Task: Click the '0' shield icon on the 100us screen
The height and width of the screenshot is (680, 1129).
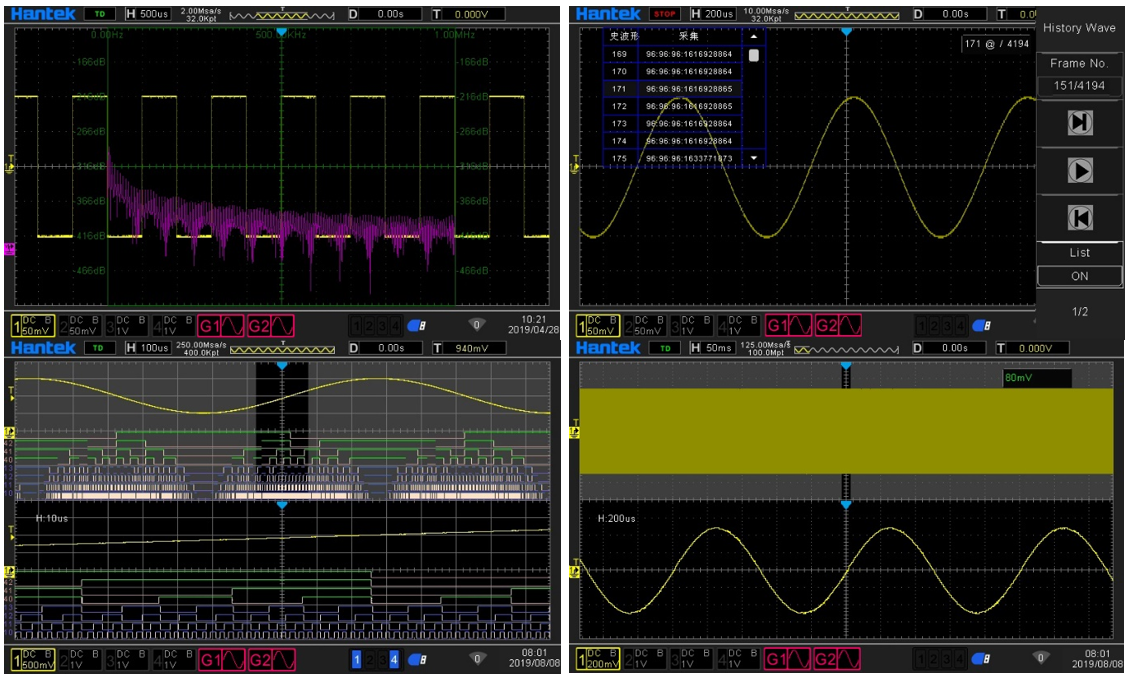Action: tap(477, 659)
